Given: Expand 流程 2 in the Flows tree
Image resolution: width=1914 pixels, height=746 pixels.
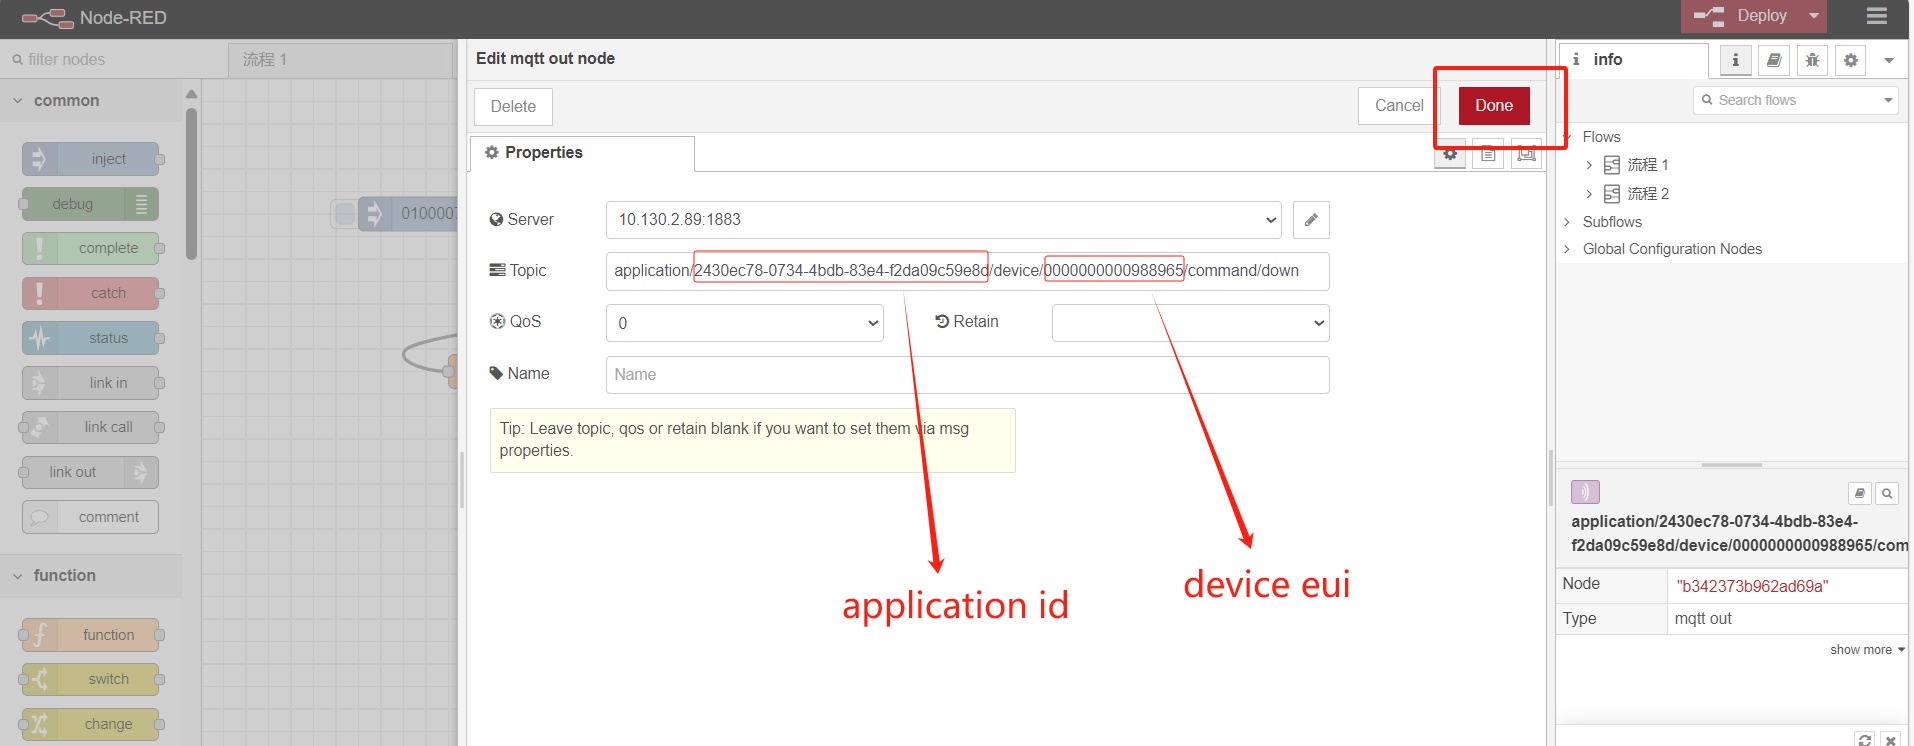Looking at the screenshot, I should [1589, 194].
